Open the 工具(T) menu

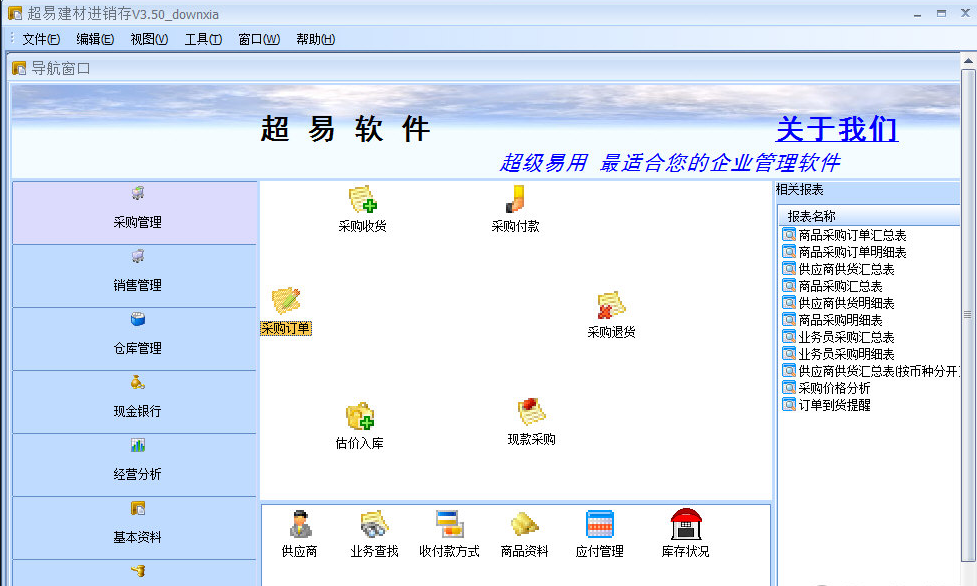click(x=203, y=39)
